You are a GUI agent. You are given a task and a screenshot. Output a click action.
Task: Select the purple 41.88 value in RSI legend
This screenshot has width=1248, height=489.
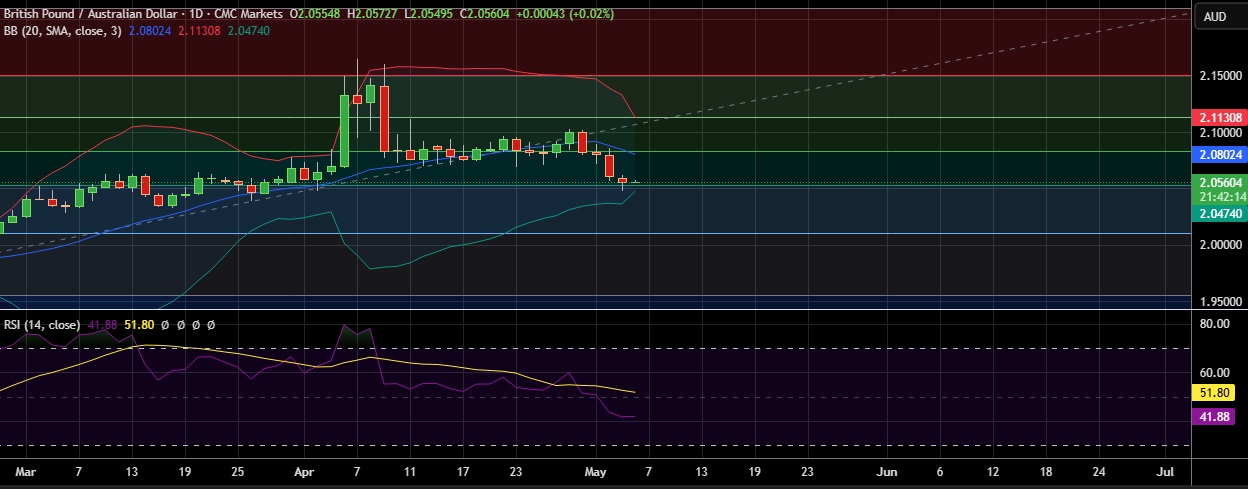103,325
